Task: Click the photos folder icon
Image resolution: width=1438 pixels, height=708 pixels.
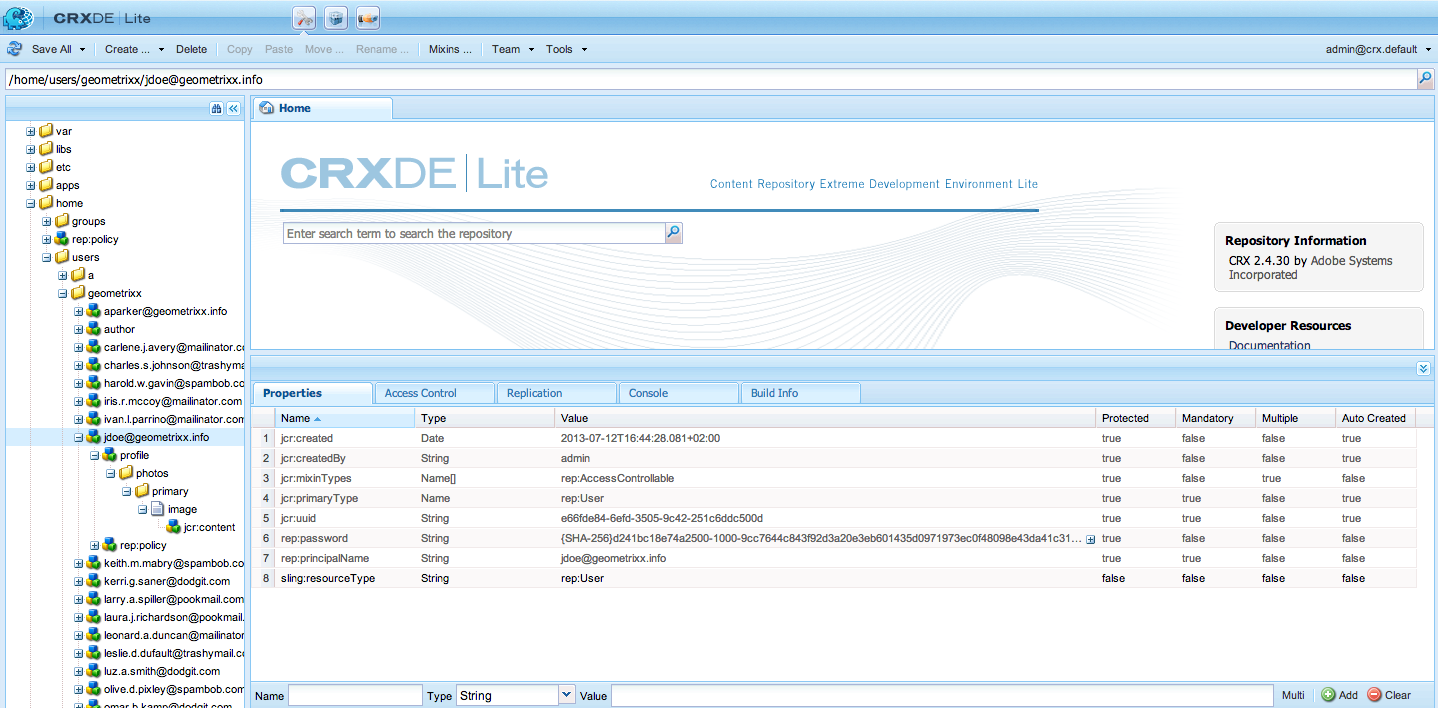Action: (126, 473)
